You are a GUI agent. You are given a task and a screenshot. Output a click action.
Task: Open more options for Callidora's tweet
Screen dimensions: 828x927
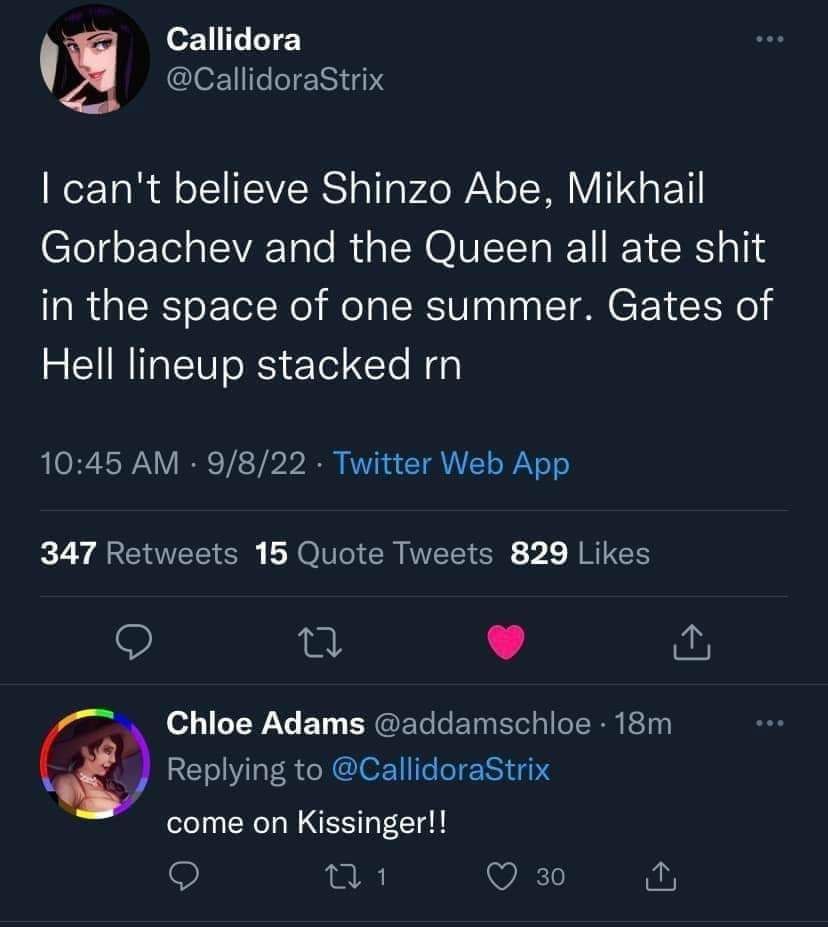point(766,41)
